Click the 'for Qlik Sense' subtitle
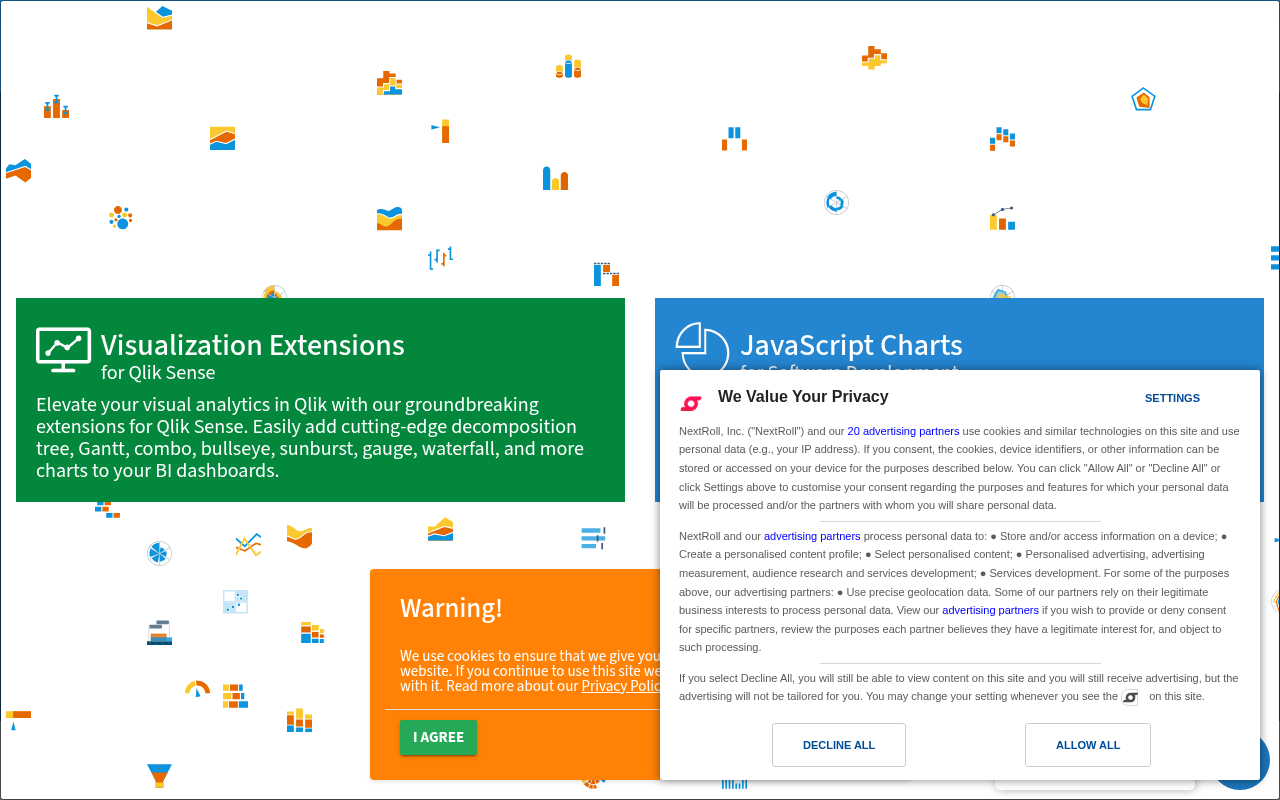 (x=158, y=373)
